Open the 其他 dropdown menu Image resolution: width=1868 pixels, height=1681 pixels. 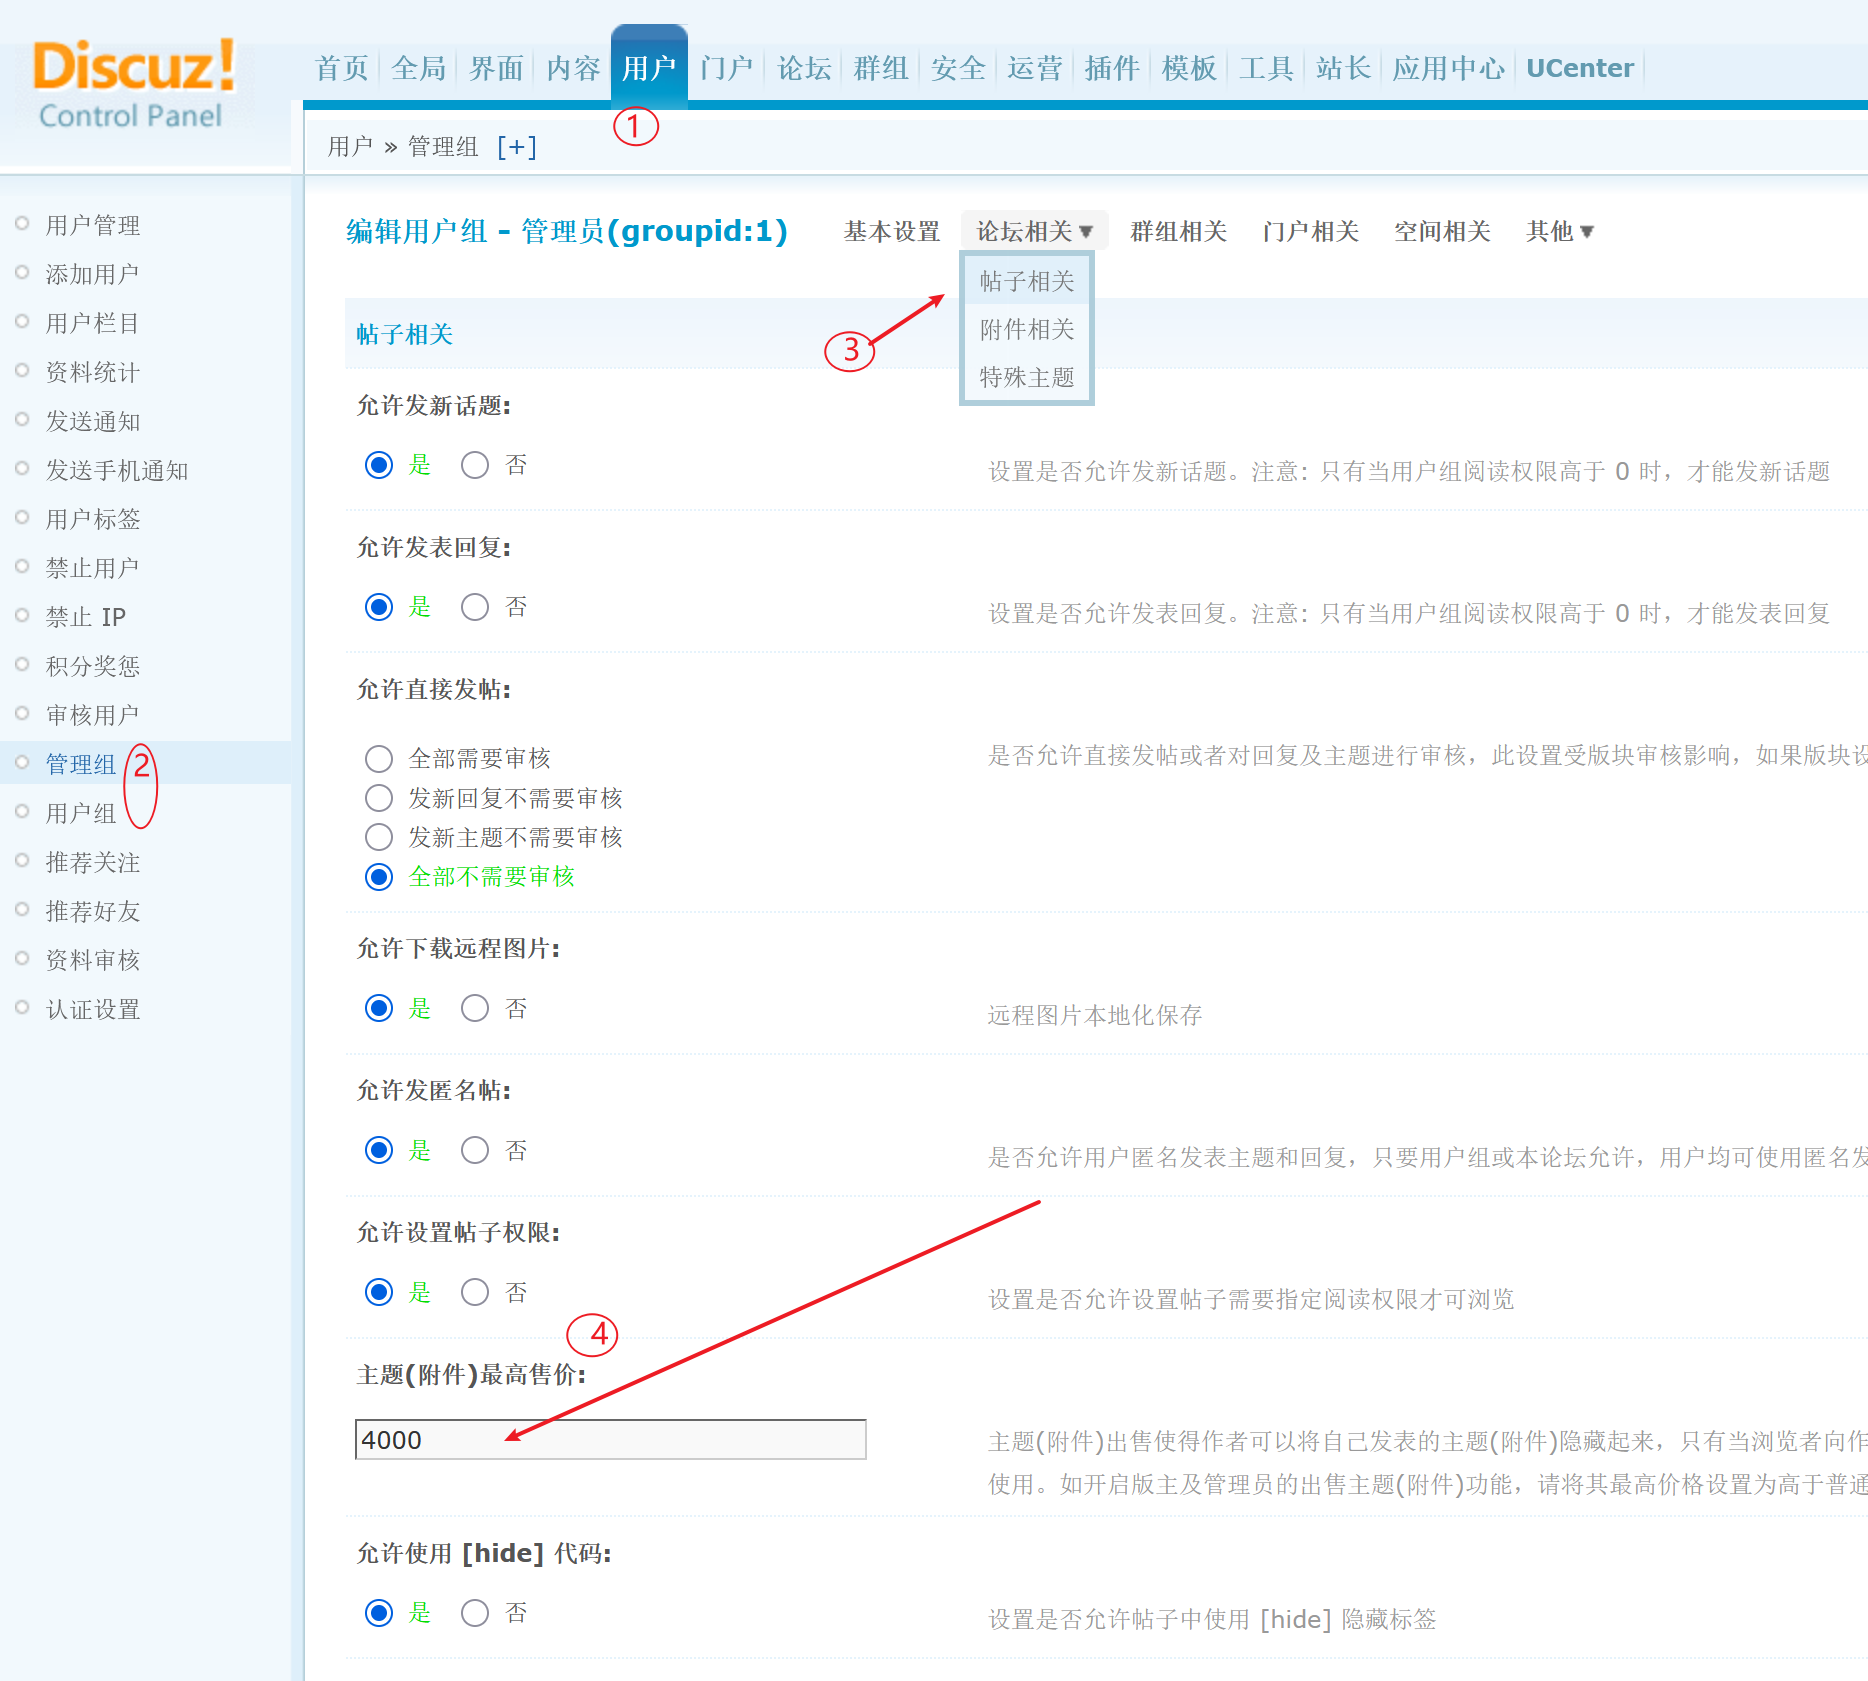tap(1558, 232)
